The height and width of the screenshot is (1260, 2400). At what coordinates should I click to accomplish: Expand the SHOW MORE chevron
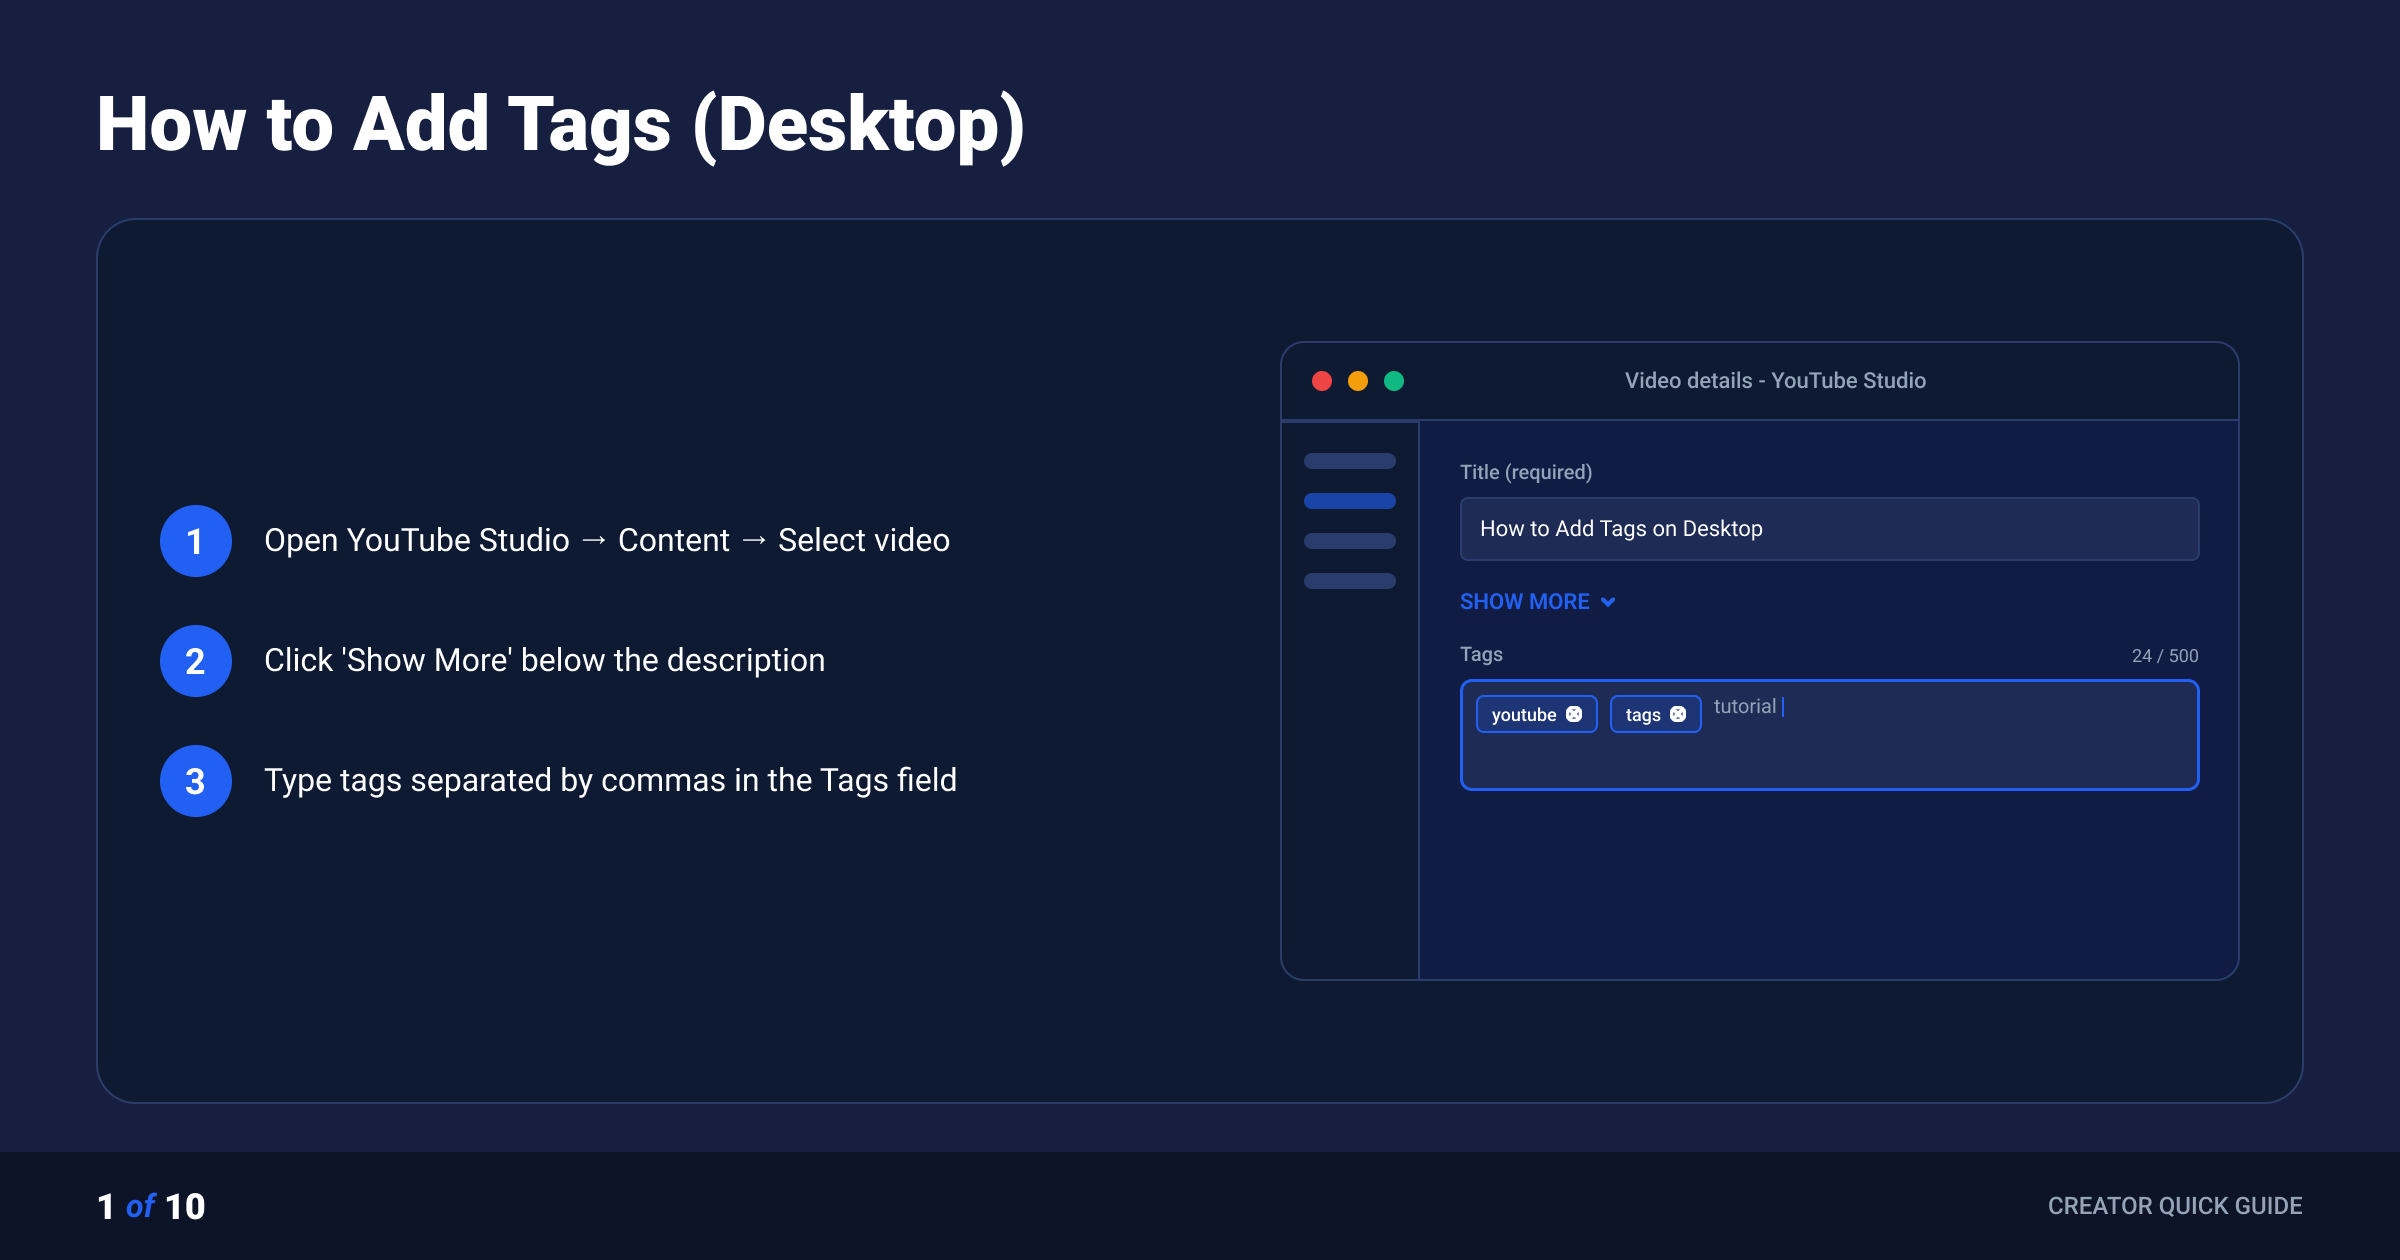pos(1608,602)
